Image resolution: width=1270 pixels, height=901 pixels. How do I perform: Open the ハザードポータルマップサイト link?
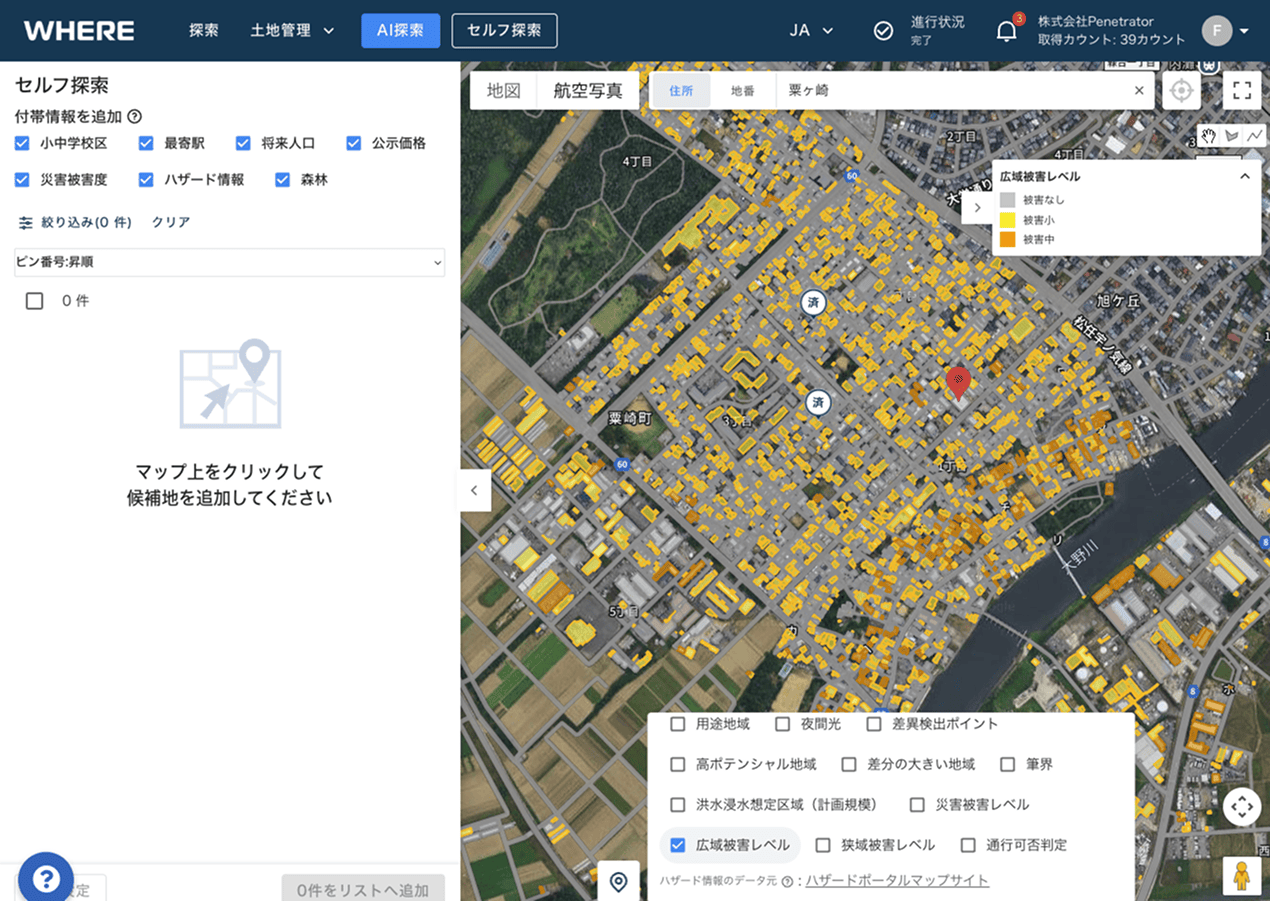[897, 880]
